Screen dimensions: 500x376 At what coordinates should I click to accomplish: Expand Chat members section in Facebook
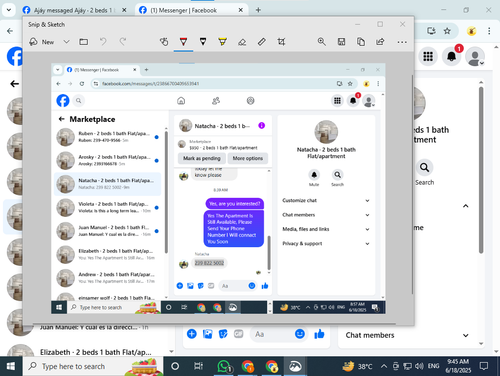[408, 335]
